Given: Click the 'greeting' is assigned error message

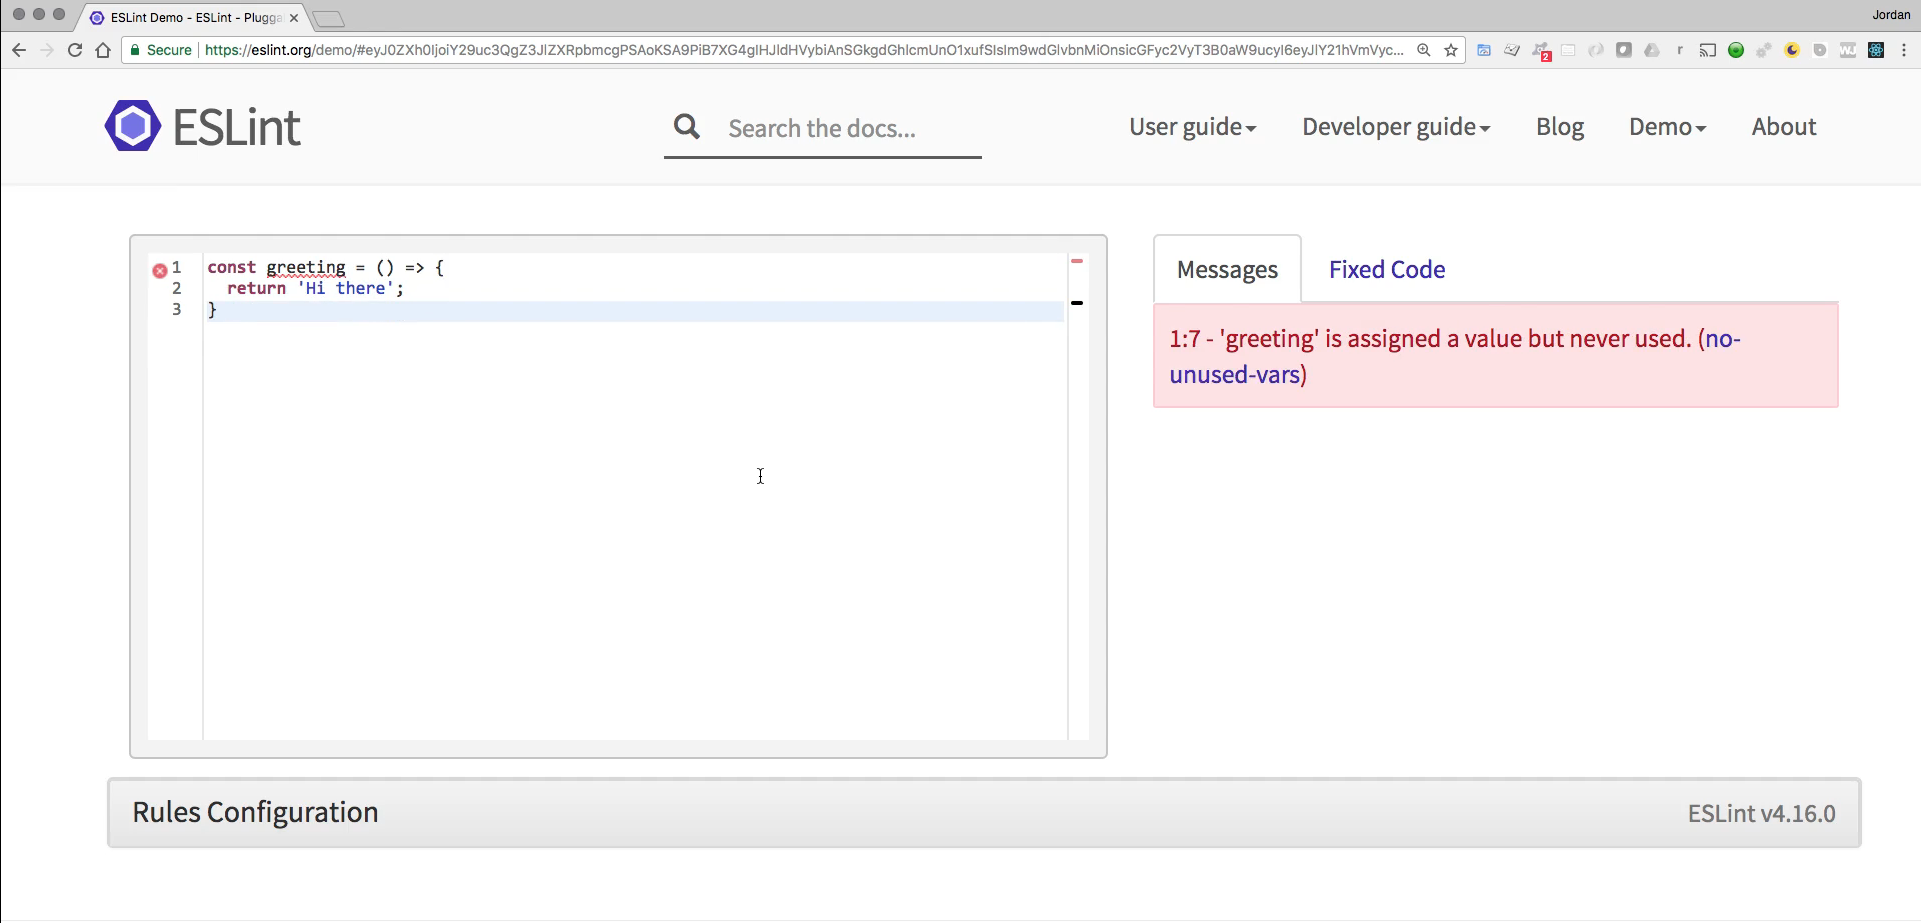Looking at the screenshot, I should [1495, 356].
